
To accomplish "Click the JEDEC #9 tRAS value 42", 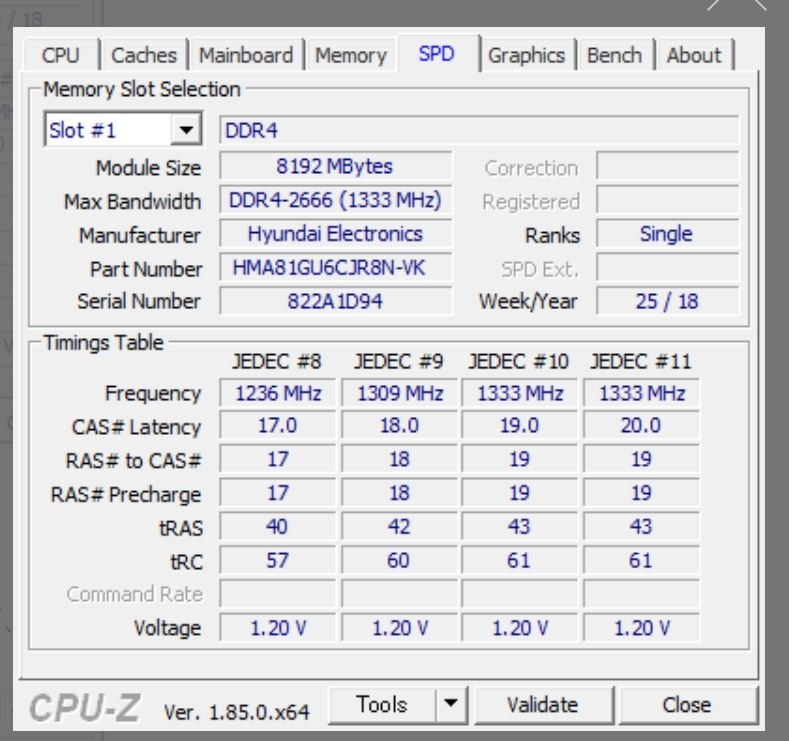I will [x=400, y=527].
